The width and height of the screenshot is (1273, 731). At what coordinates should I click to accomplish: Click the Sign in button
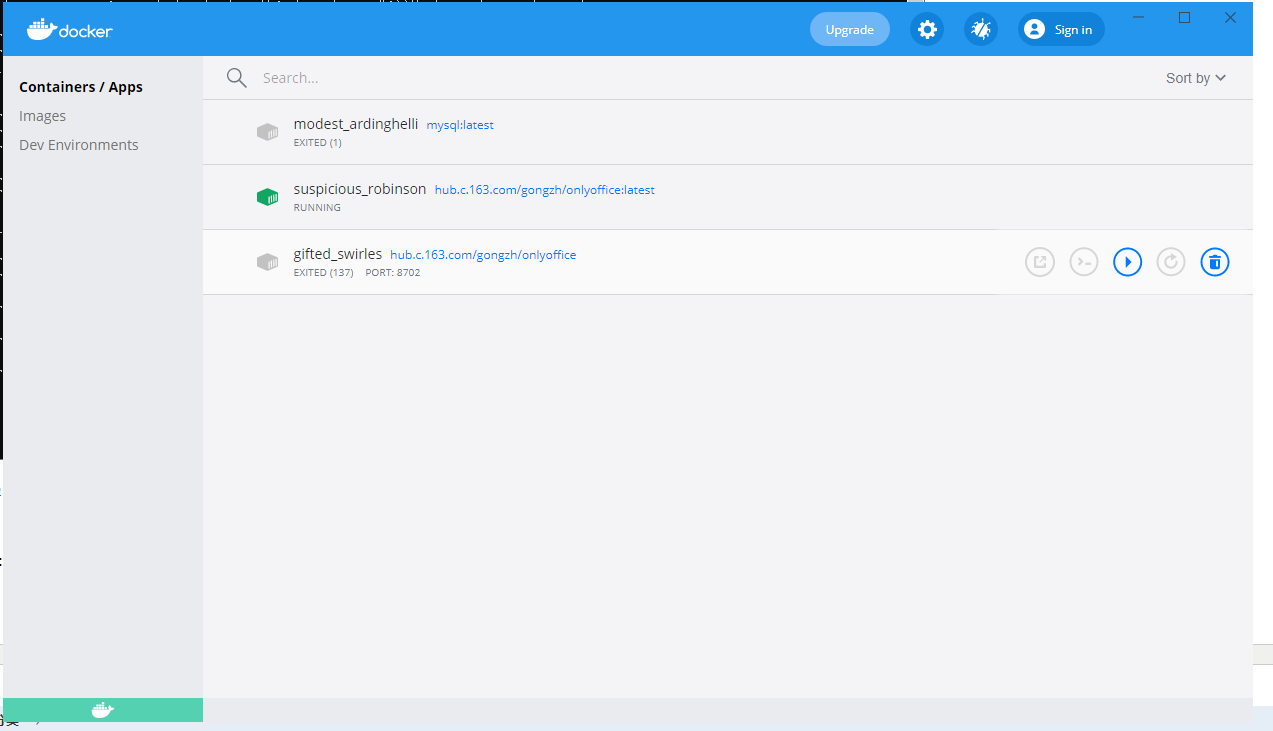[x=1061, y=29]
